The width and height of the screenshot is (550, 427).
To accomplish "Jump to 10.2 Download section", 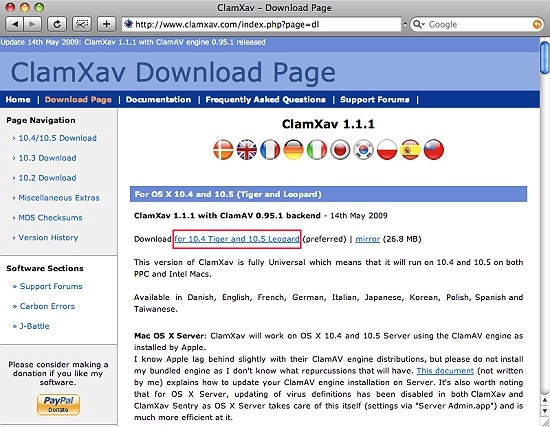I will [47, 178].
